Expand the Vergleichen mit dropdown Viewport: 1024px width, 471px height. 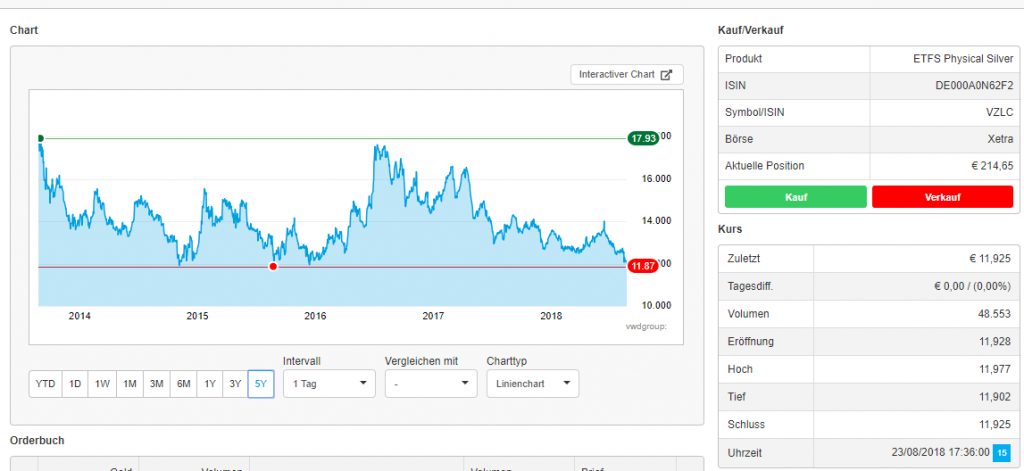tap(431, 384)
